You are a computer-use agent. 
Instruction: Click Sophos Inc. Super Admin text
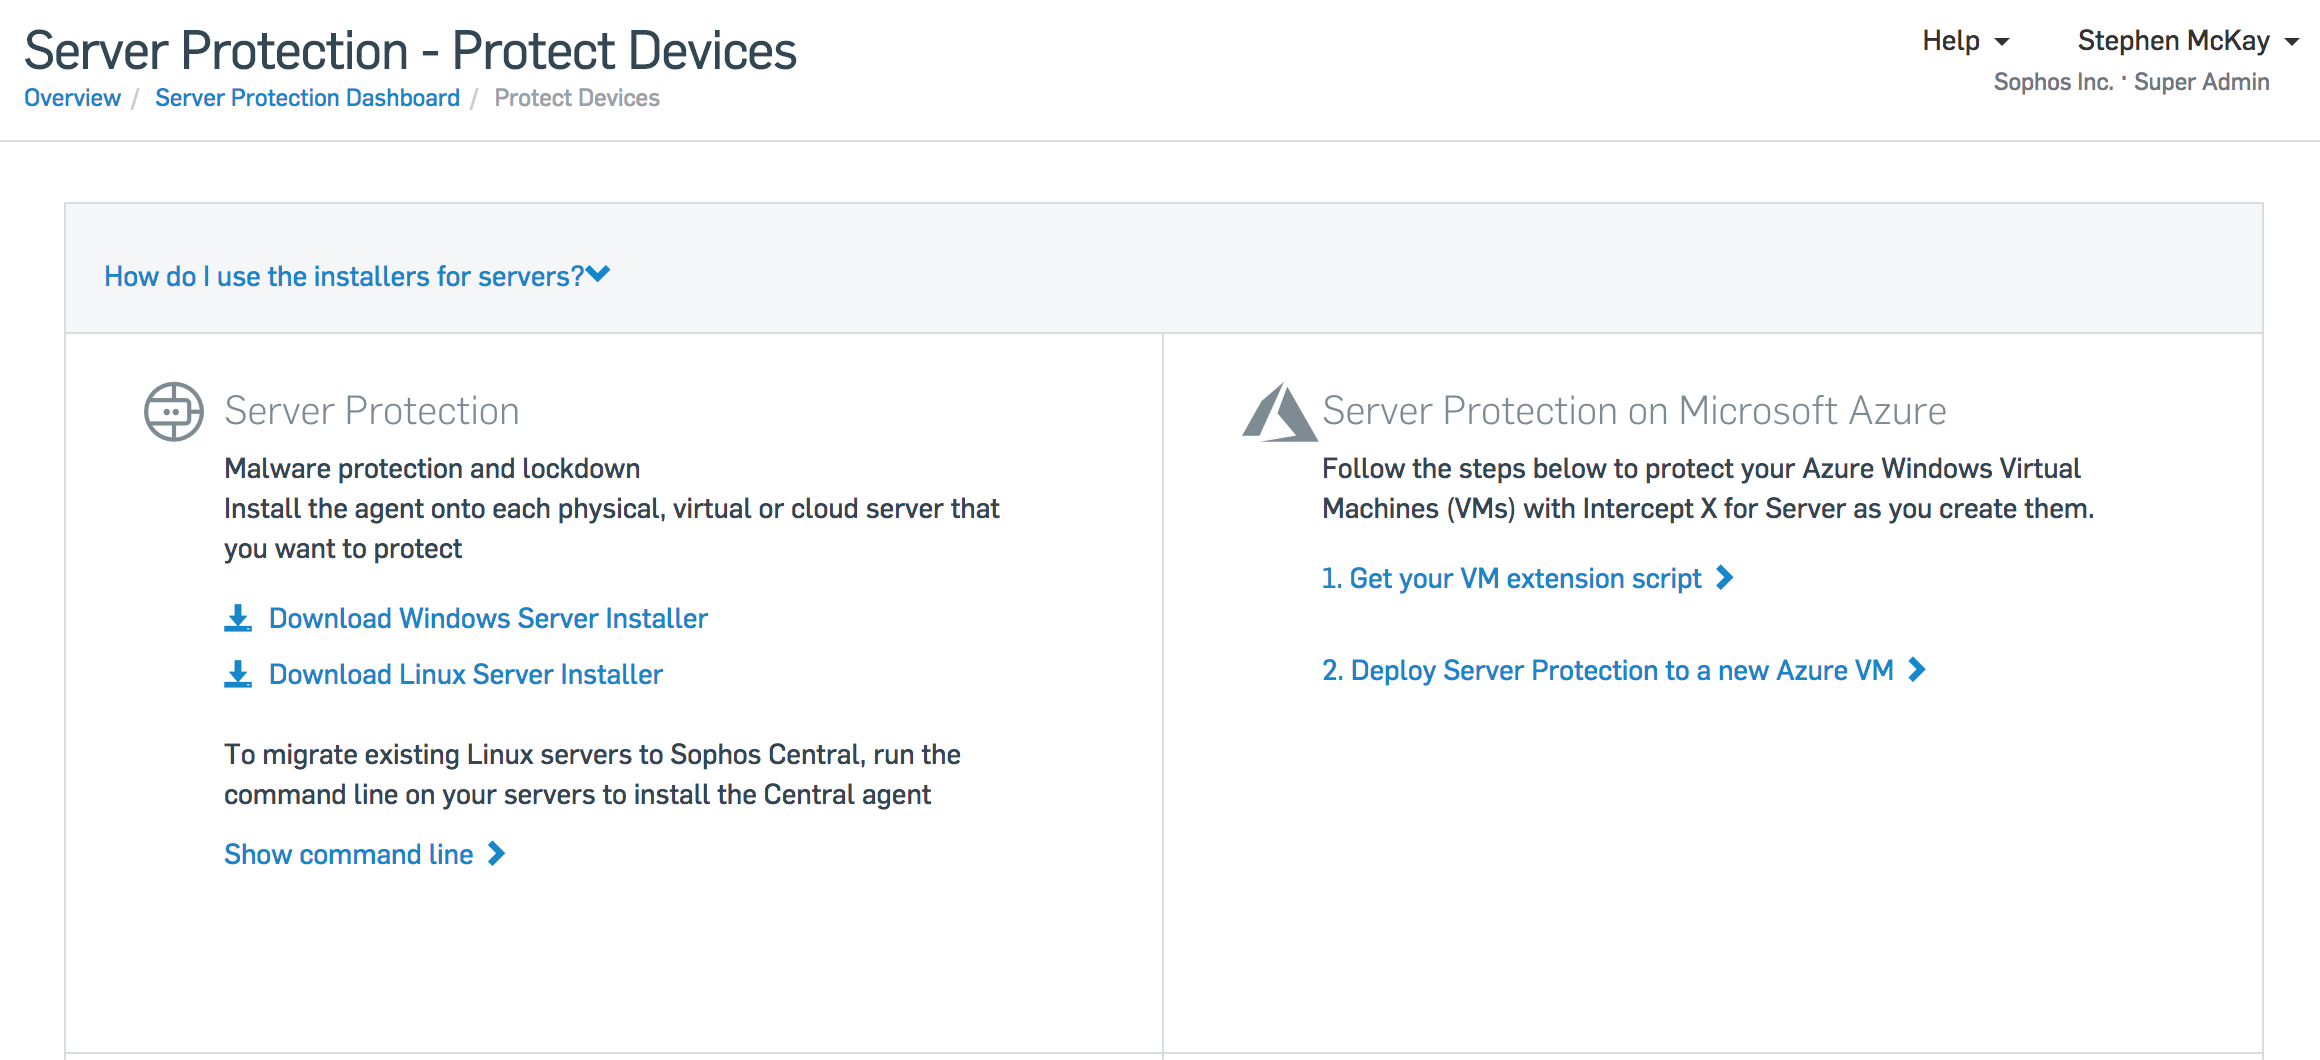click(2131, 82)
